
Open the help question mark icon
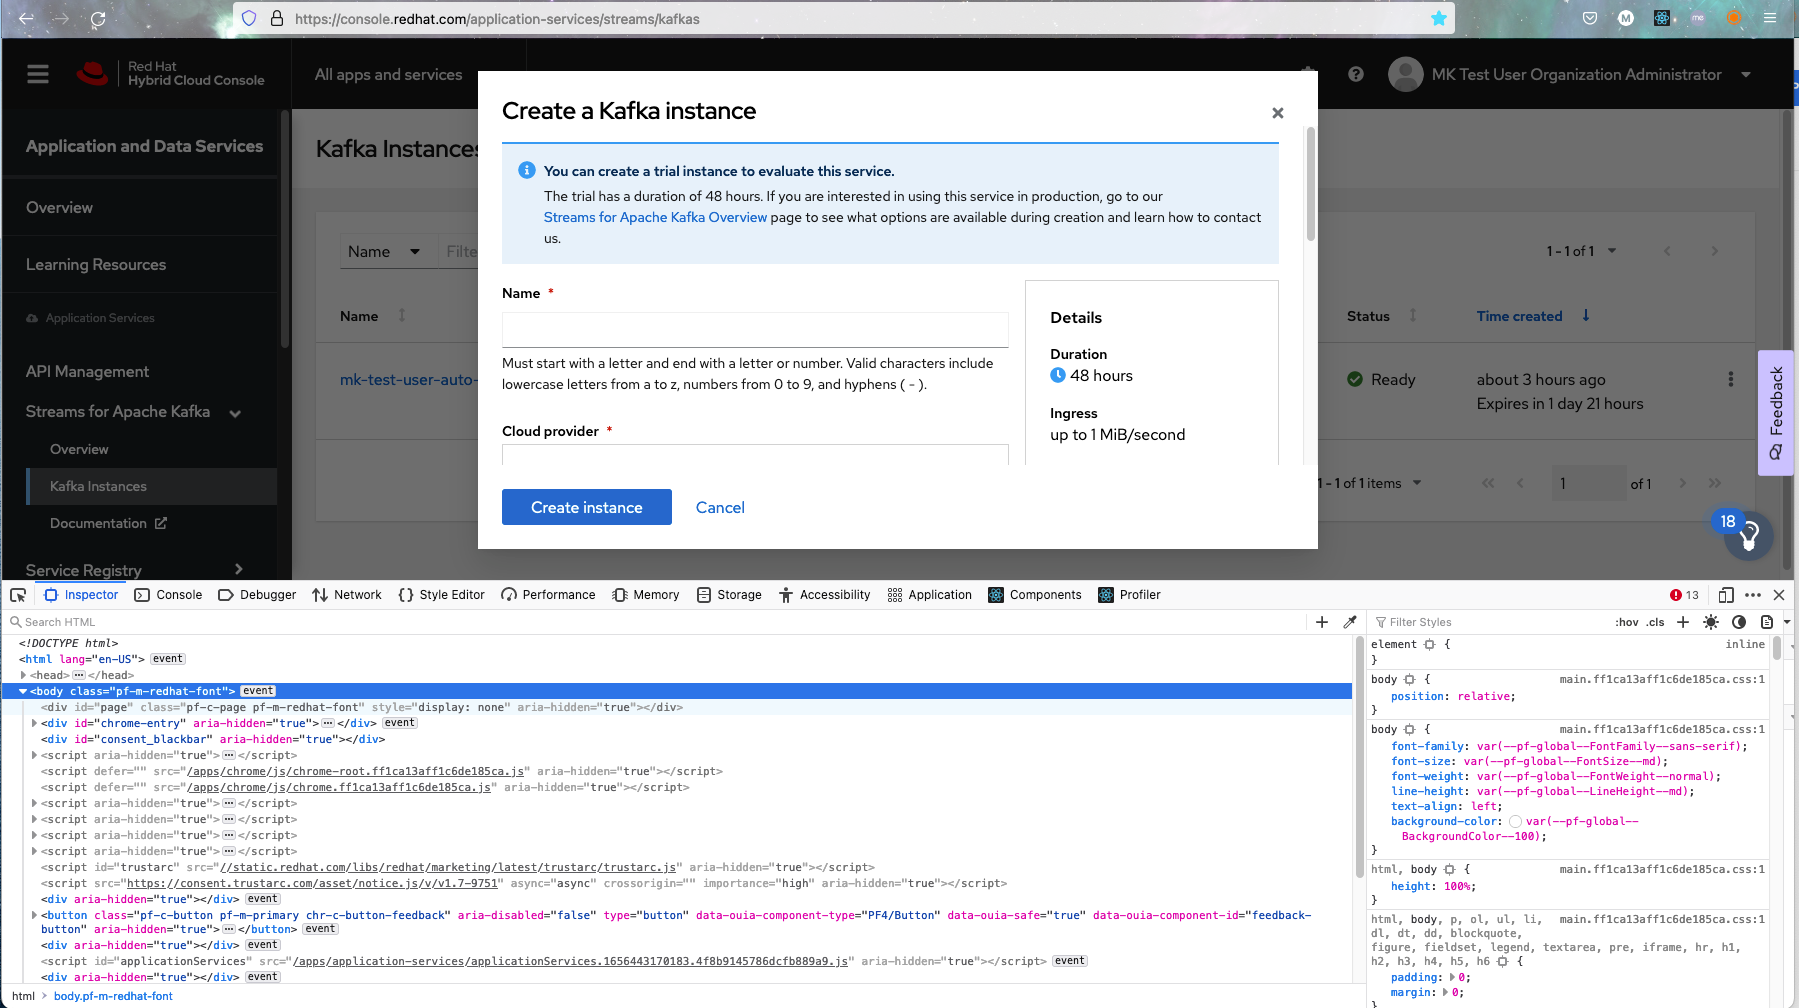coord(1356,74)
